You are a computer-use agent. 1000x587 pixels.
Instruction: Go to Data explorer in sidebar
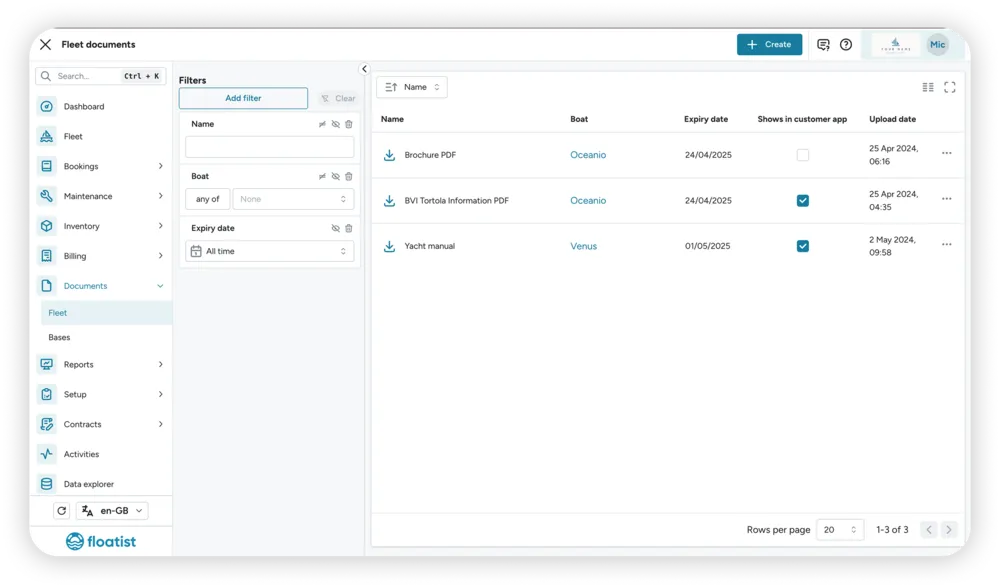click(89, 484)
